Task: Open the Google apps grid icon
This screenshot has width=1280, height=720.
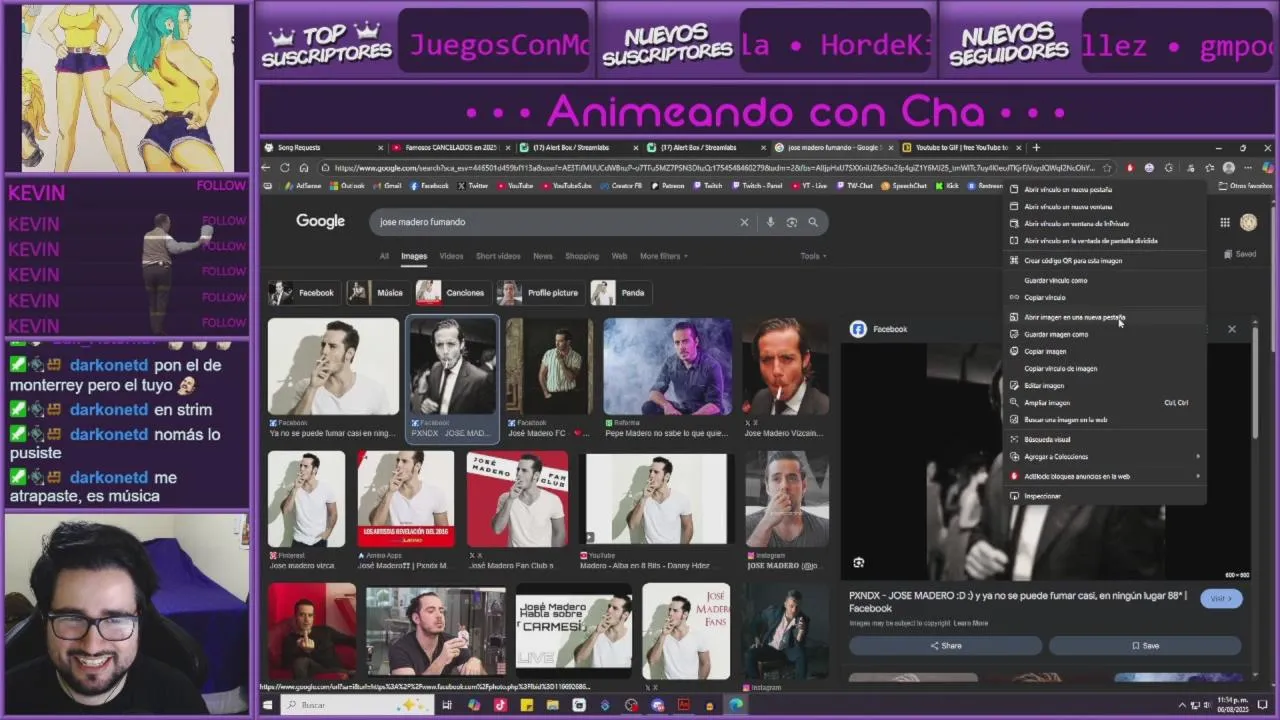Action: coord(1225,222)
